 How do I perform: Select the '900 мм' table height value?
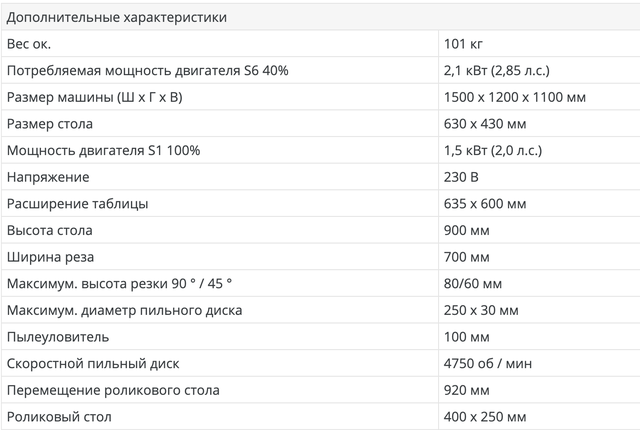pos(465,230)
